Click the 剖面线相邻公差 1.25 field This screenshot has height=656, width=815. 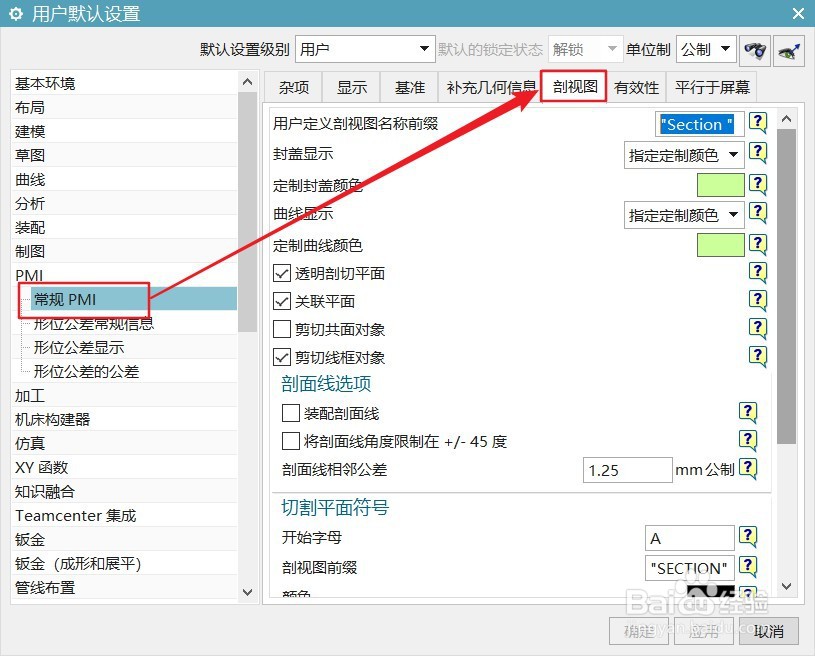coord(627,470)
